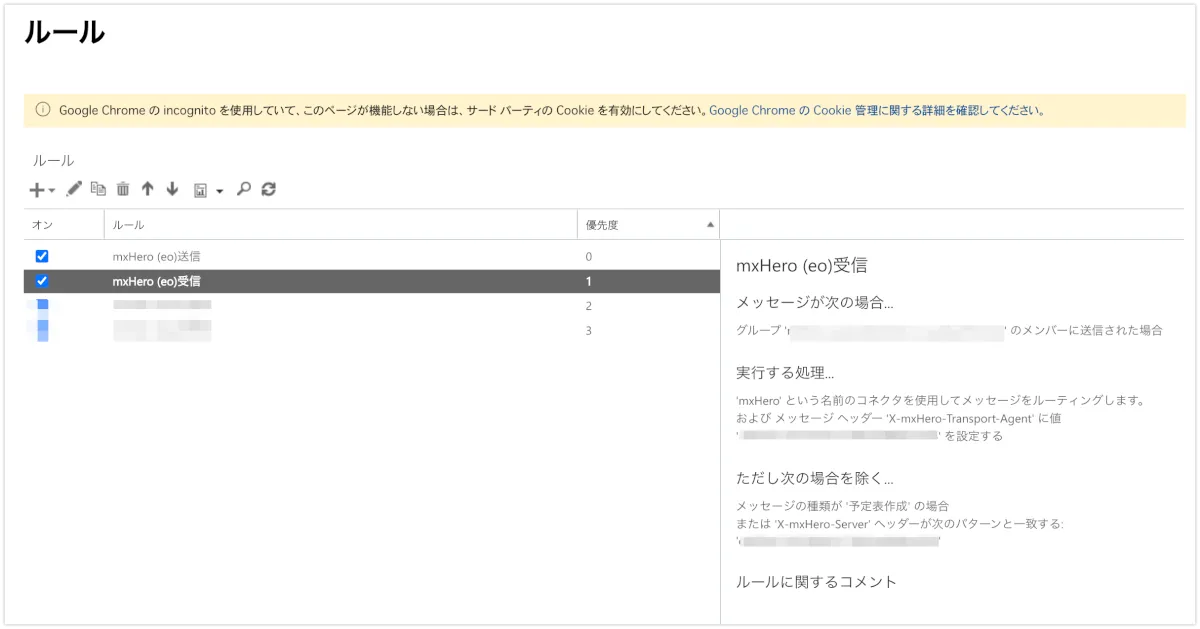Open the dropdown arrow beside the plus icon
This screenshot has height=629, width=1200.
tap(52, 190)
